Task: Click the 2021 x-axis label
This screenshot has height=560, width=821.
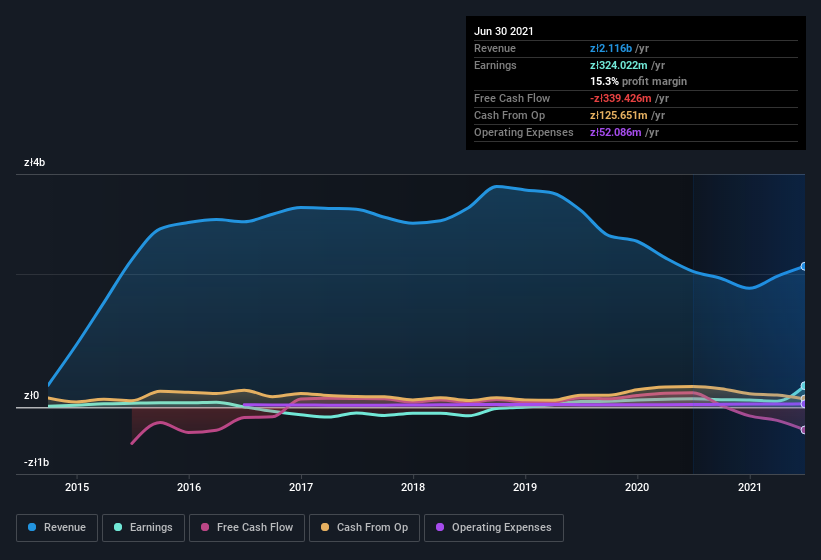Action: [750, 487]
